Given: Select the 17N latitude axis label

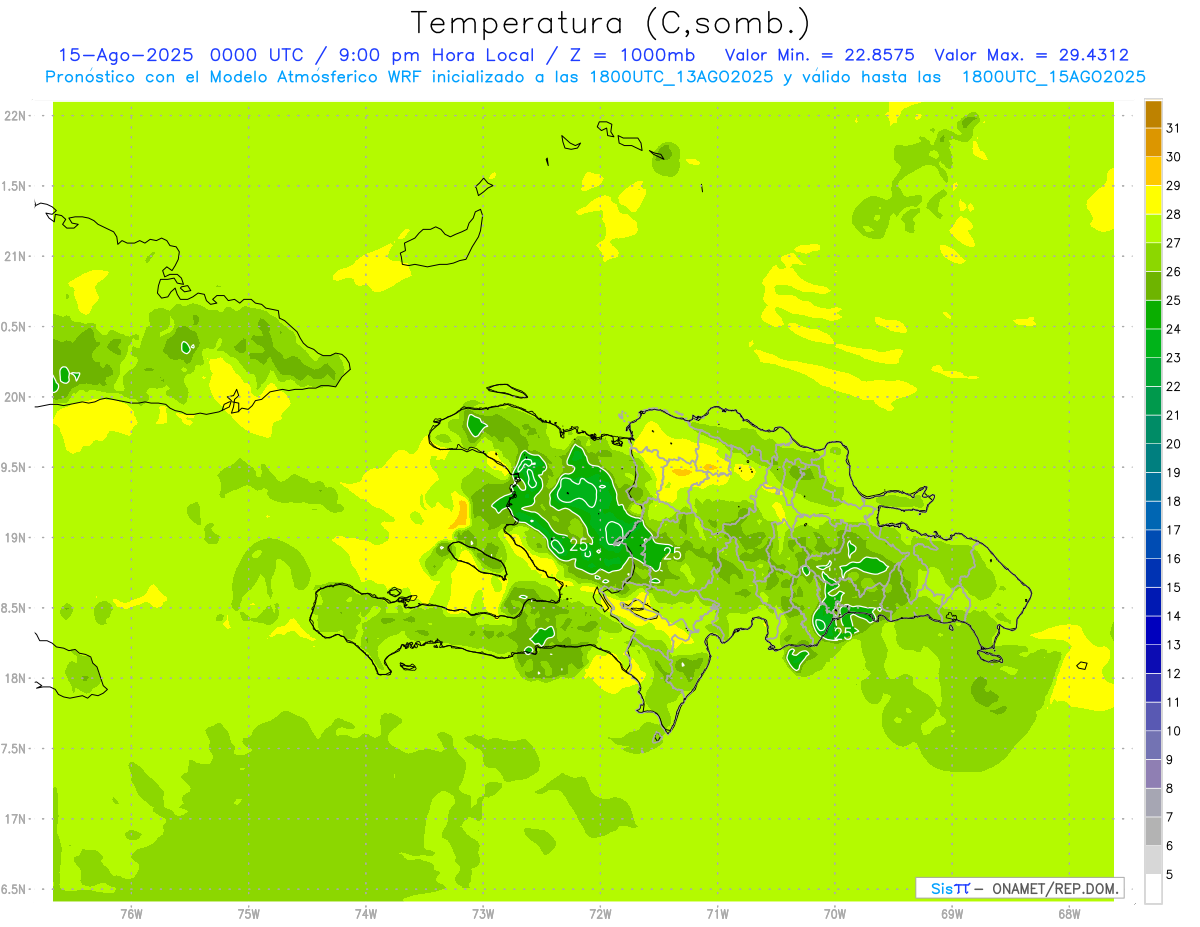Looking at the screenshot, I should 17,819.
